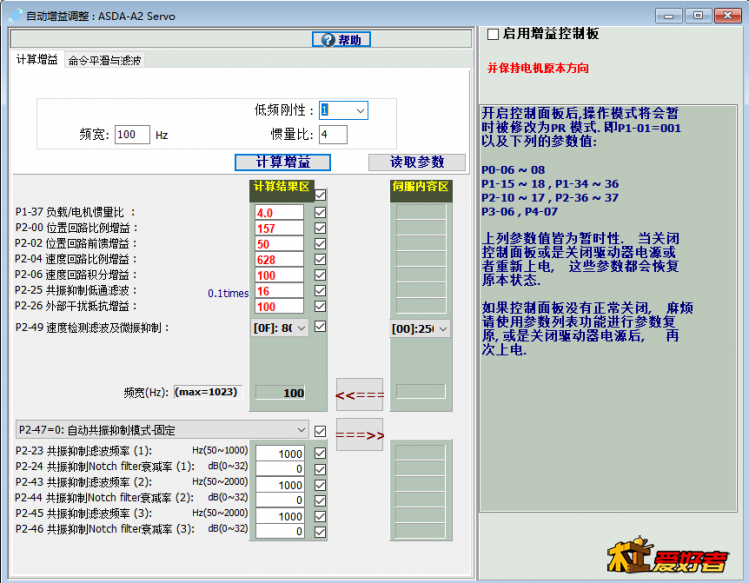Click the P2-26 calculated value field 100
The width and height of the screenshot is (749, 583).
tap(279, 306)
